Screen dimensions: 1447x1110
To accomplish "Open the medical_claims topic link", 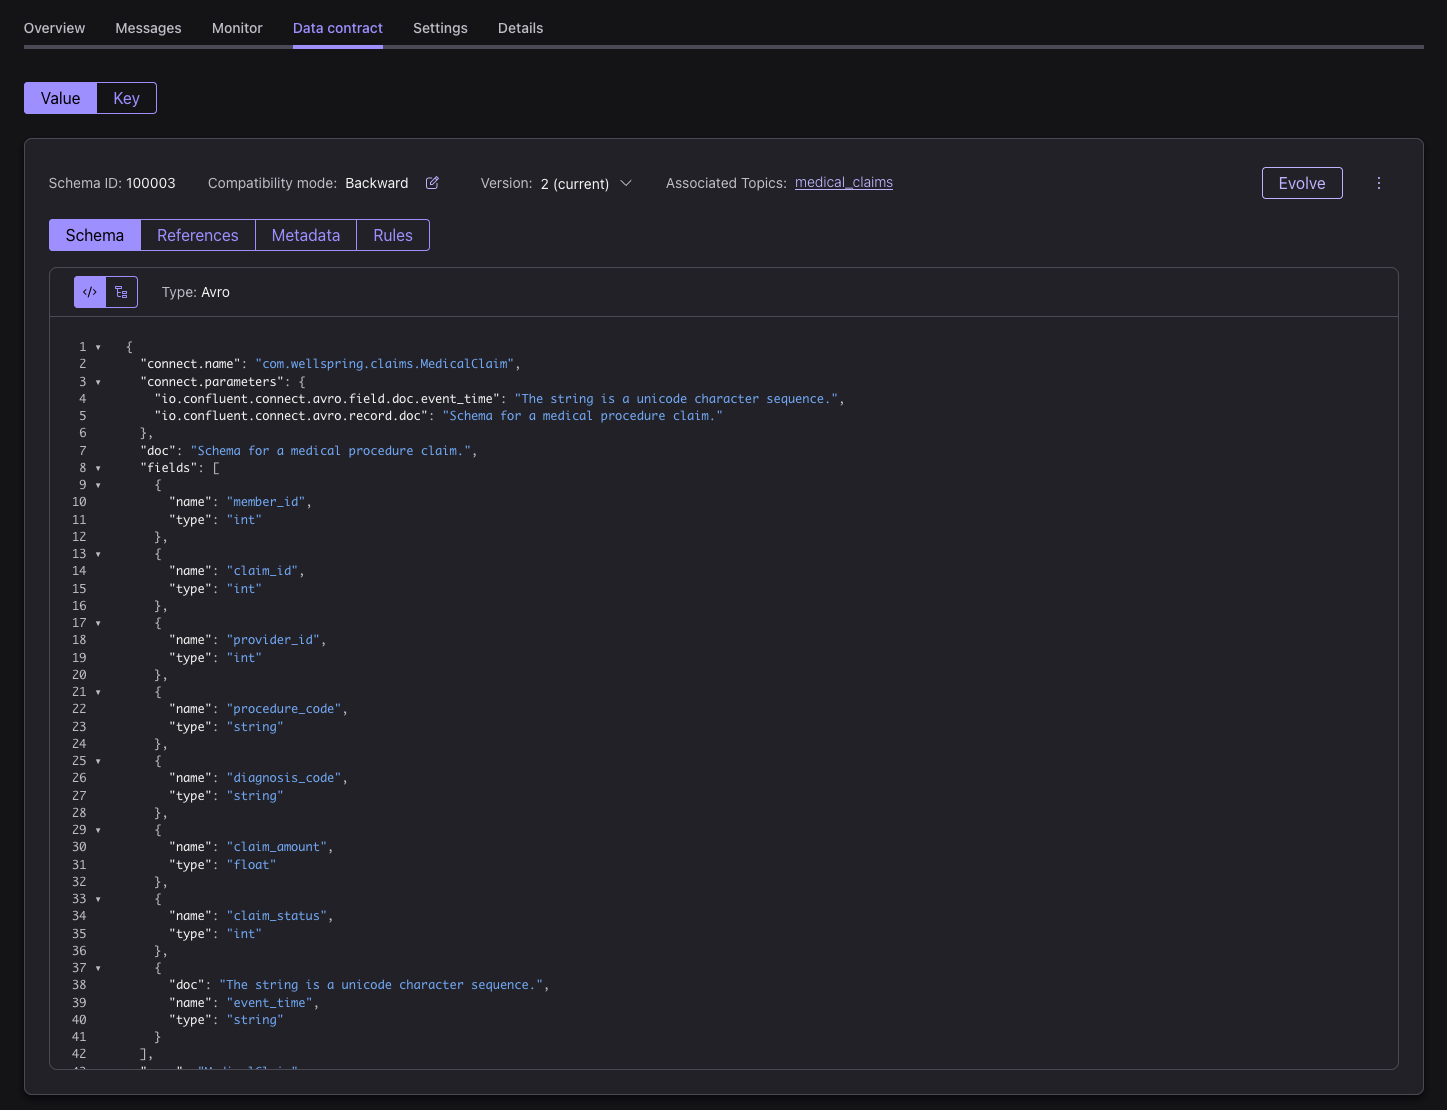I will (x=844, y=182).
